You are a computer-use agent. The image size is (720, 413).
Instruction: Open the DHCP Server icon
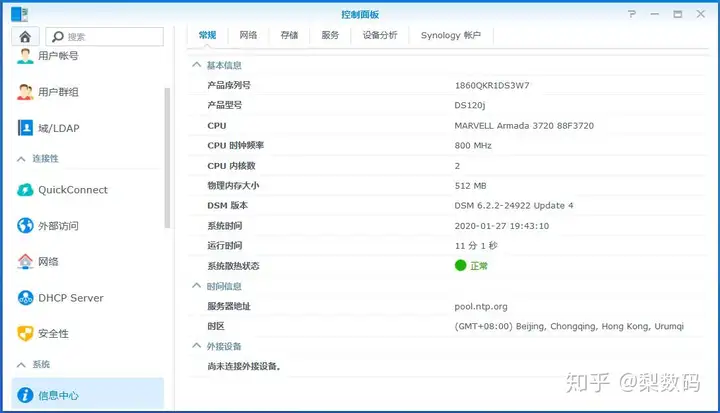click(25, 298)
